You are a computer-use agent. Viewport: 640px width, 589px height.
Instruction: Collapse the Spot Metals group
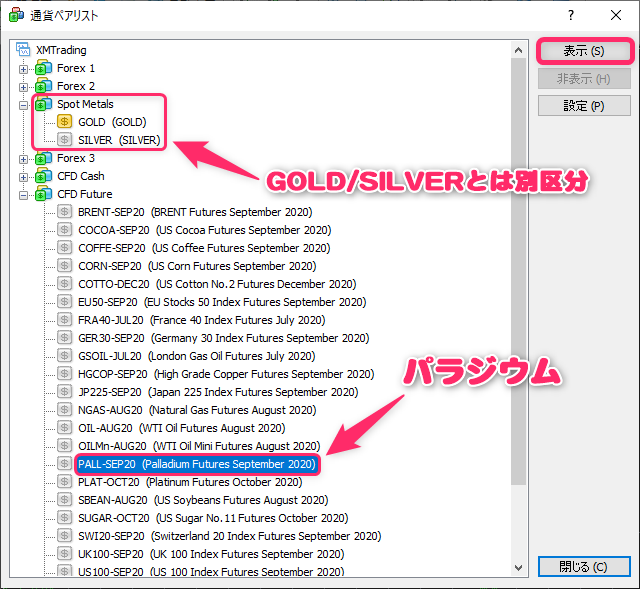[x=23, y=105]
